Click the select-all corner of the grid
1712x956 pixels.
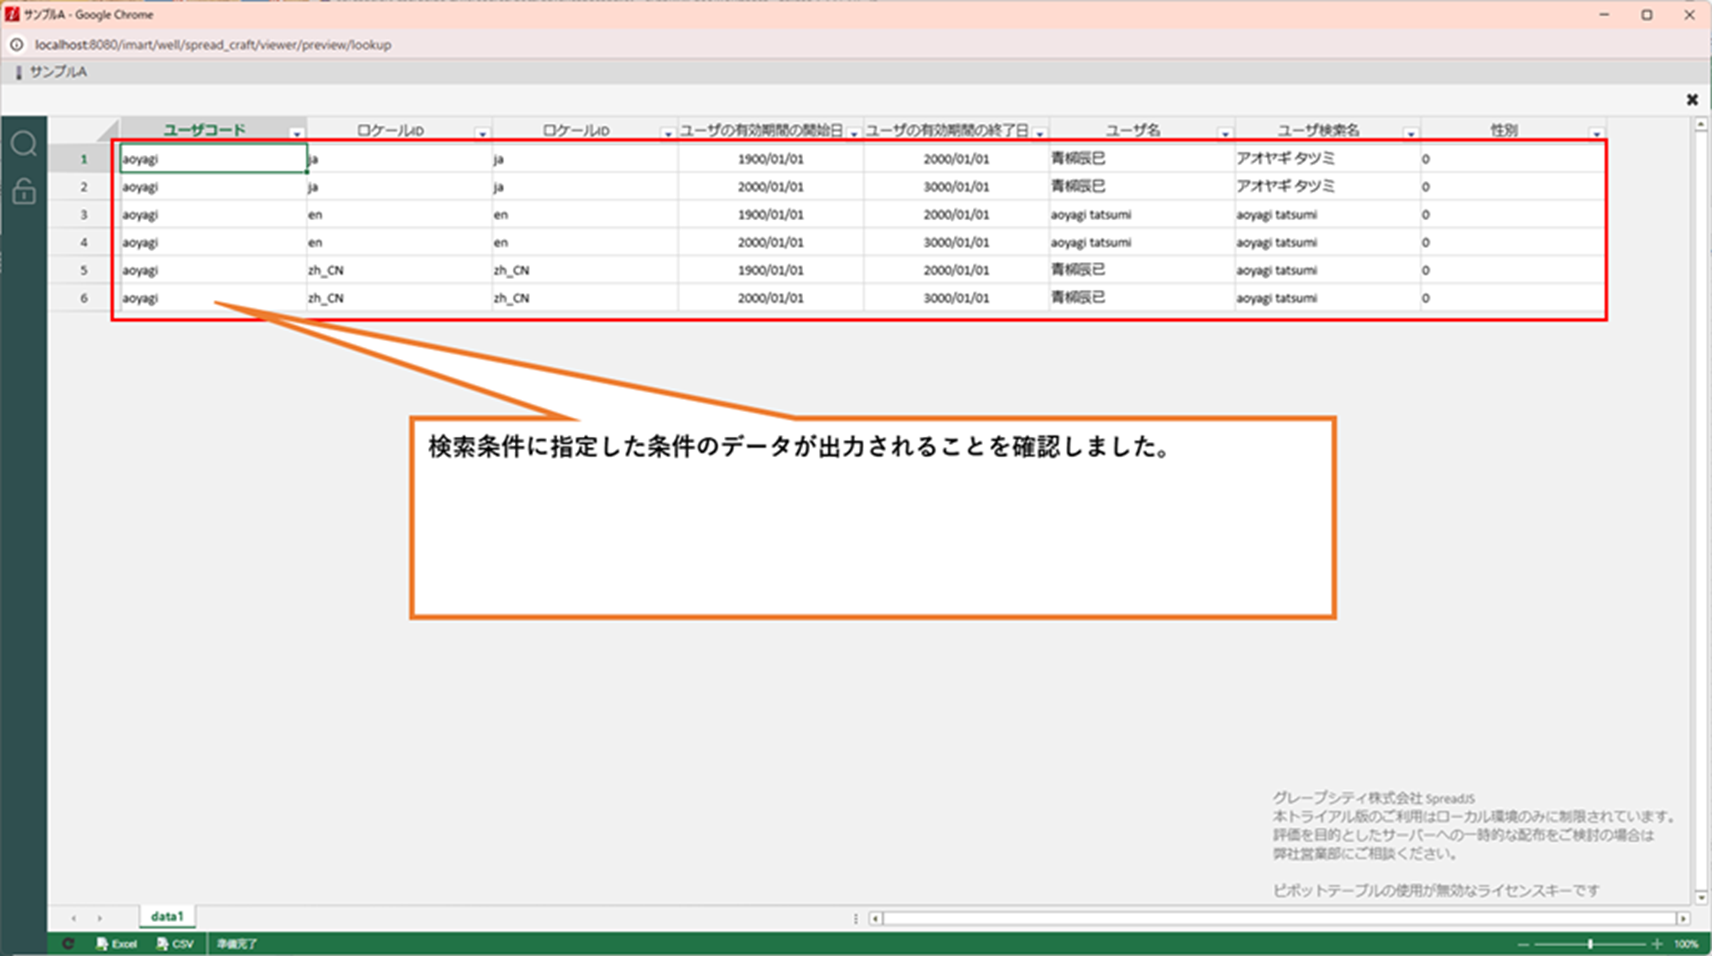[107, 130]
